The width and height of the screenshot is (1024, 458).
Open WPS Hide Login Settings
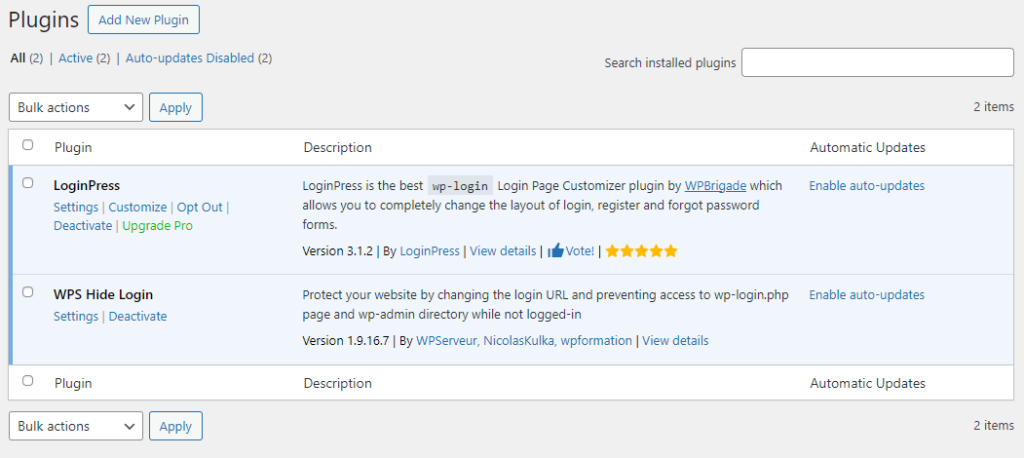click(x=76, y=316)
